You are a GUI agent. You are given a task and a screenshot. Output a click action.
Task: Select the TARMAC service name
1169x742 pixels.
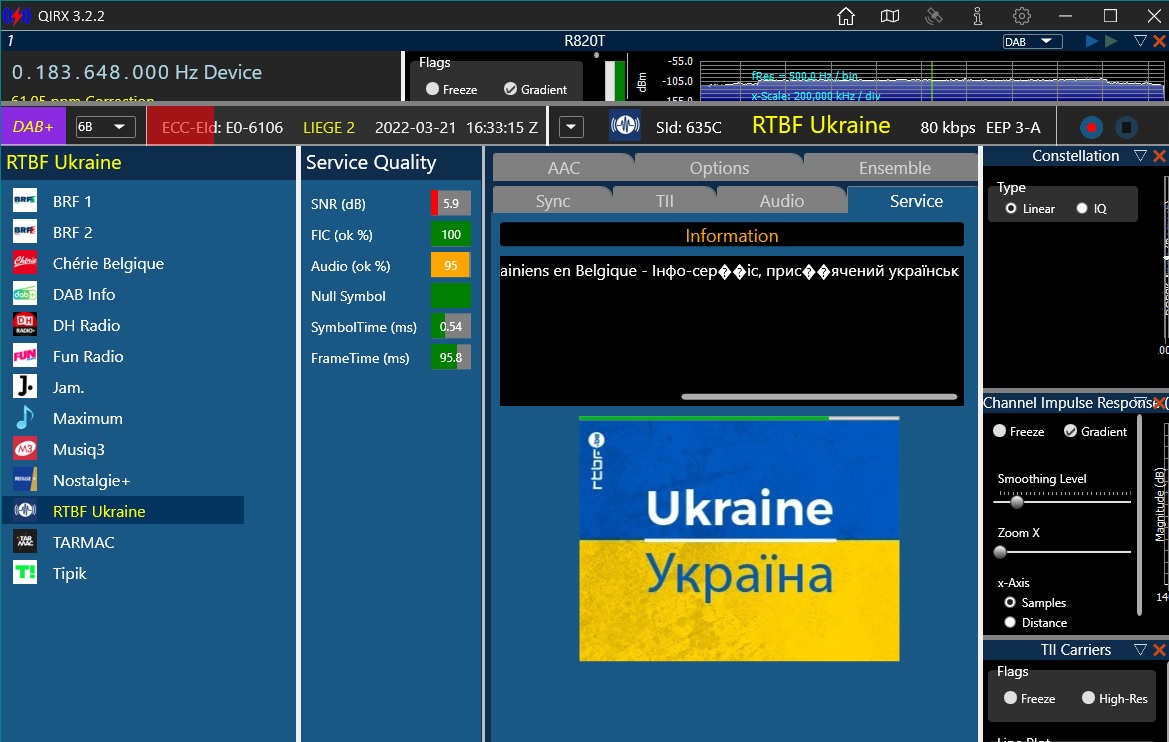click(84, 542)
